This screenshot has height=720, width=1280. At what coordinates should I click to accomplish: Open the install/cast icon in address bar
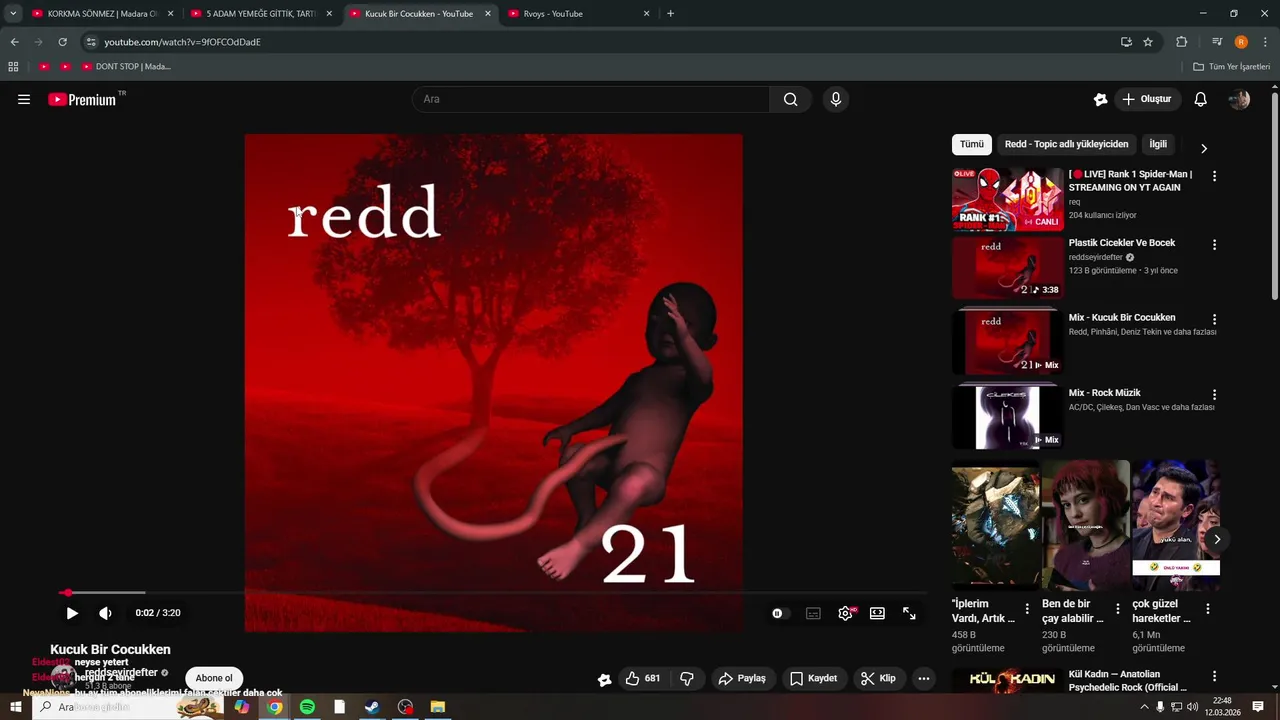(x=1126, y=42)
